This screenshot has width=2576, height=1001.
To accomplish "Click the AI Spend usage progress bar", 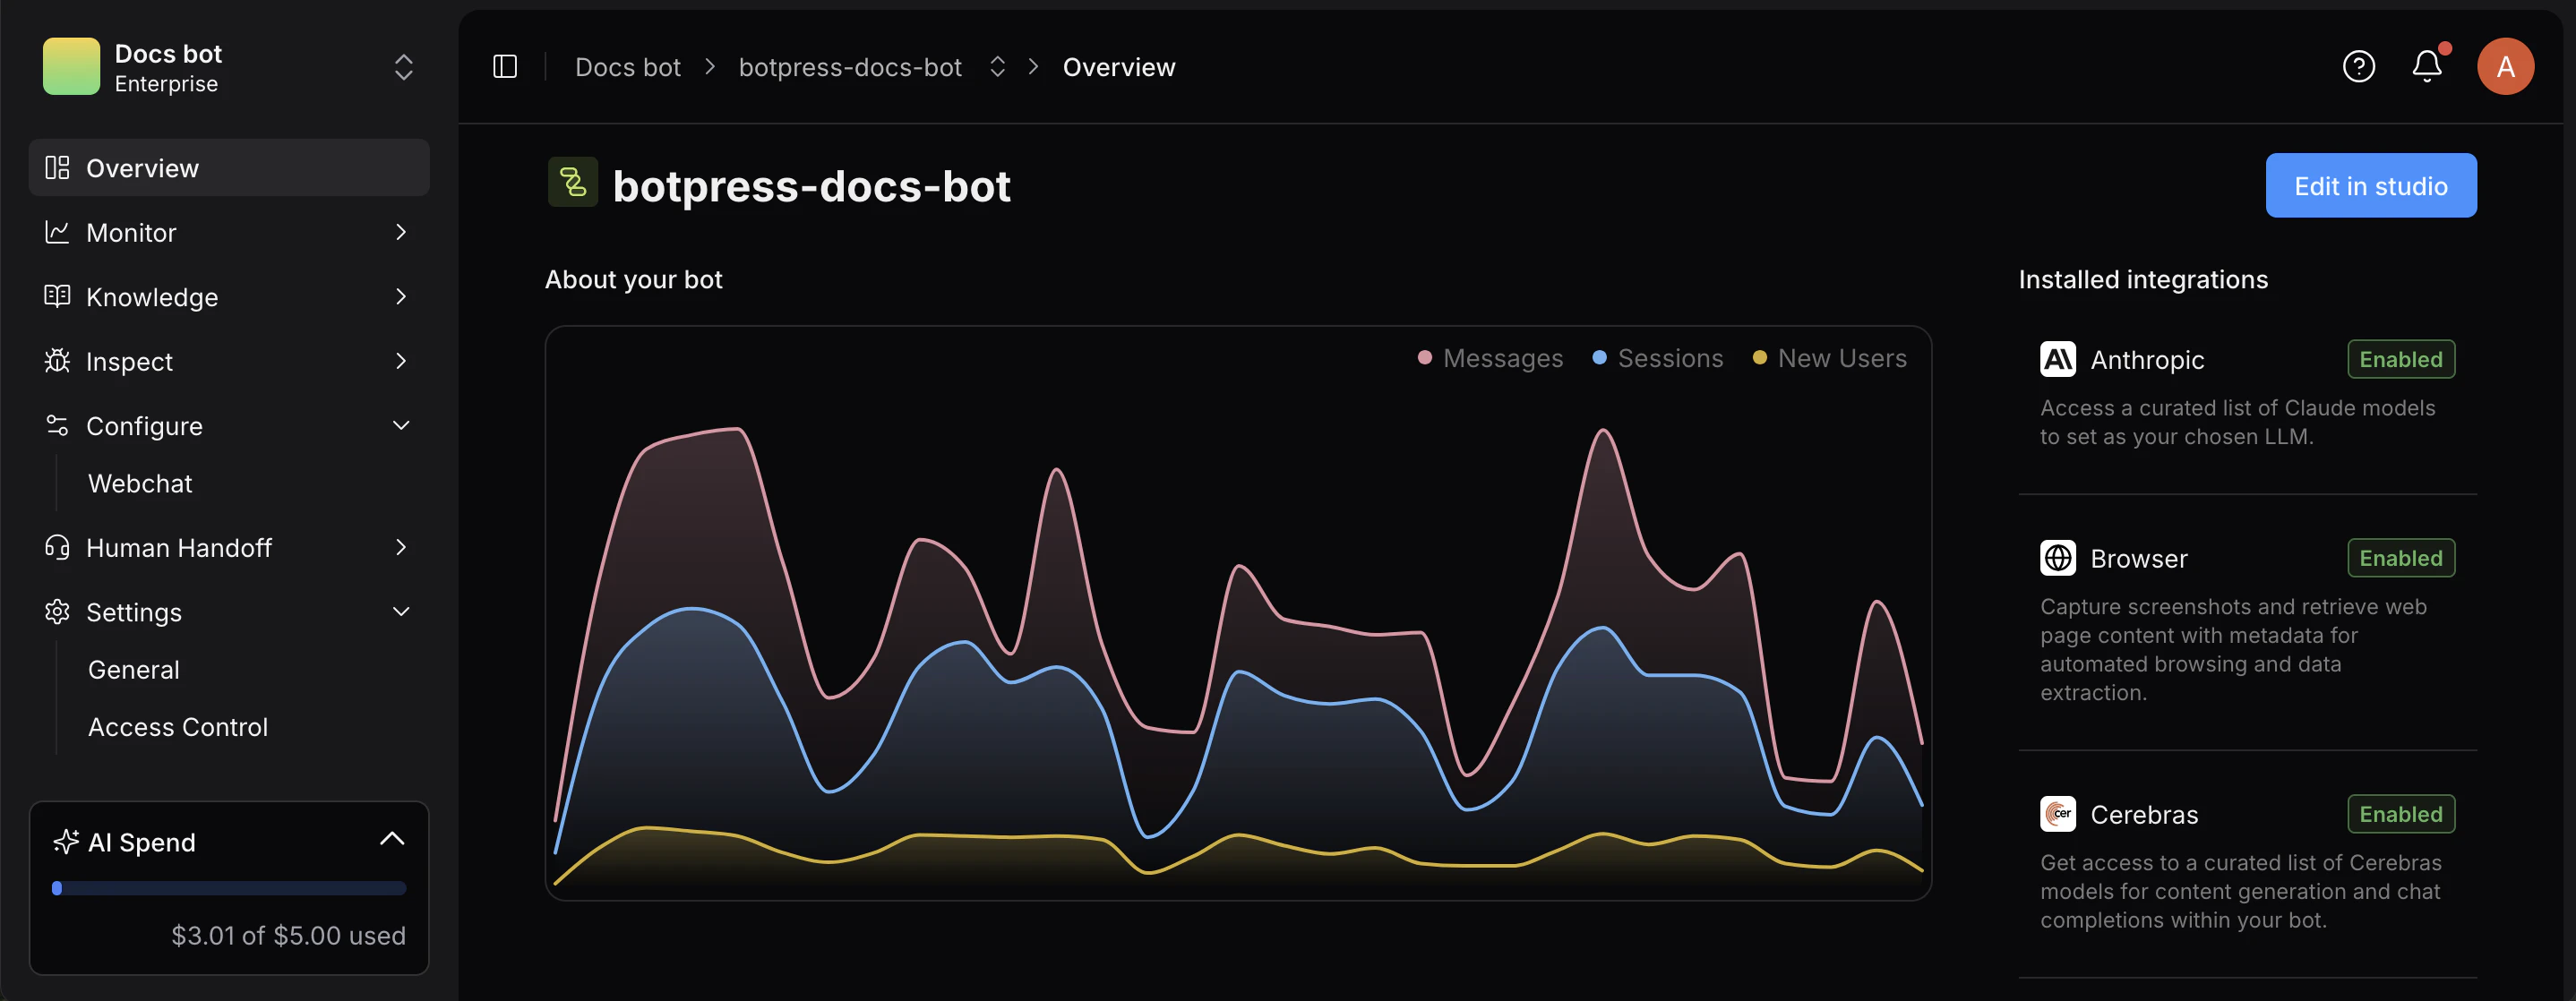I will point(228,887).
